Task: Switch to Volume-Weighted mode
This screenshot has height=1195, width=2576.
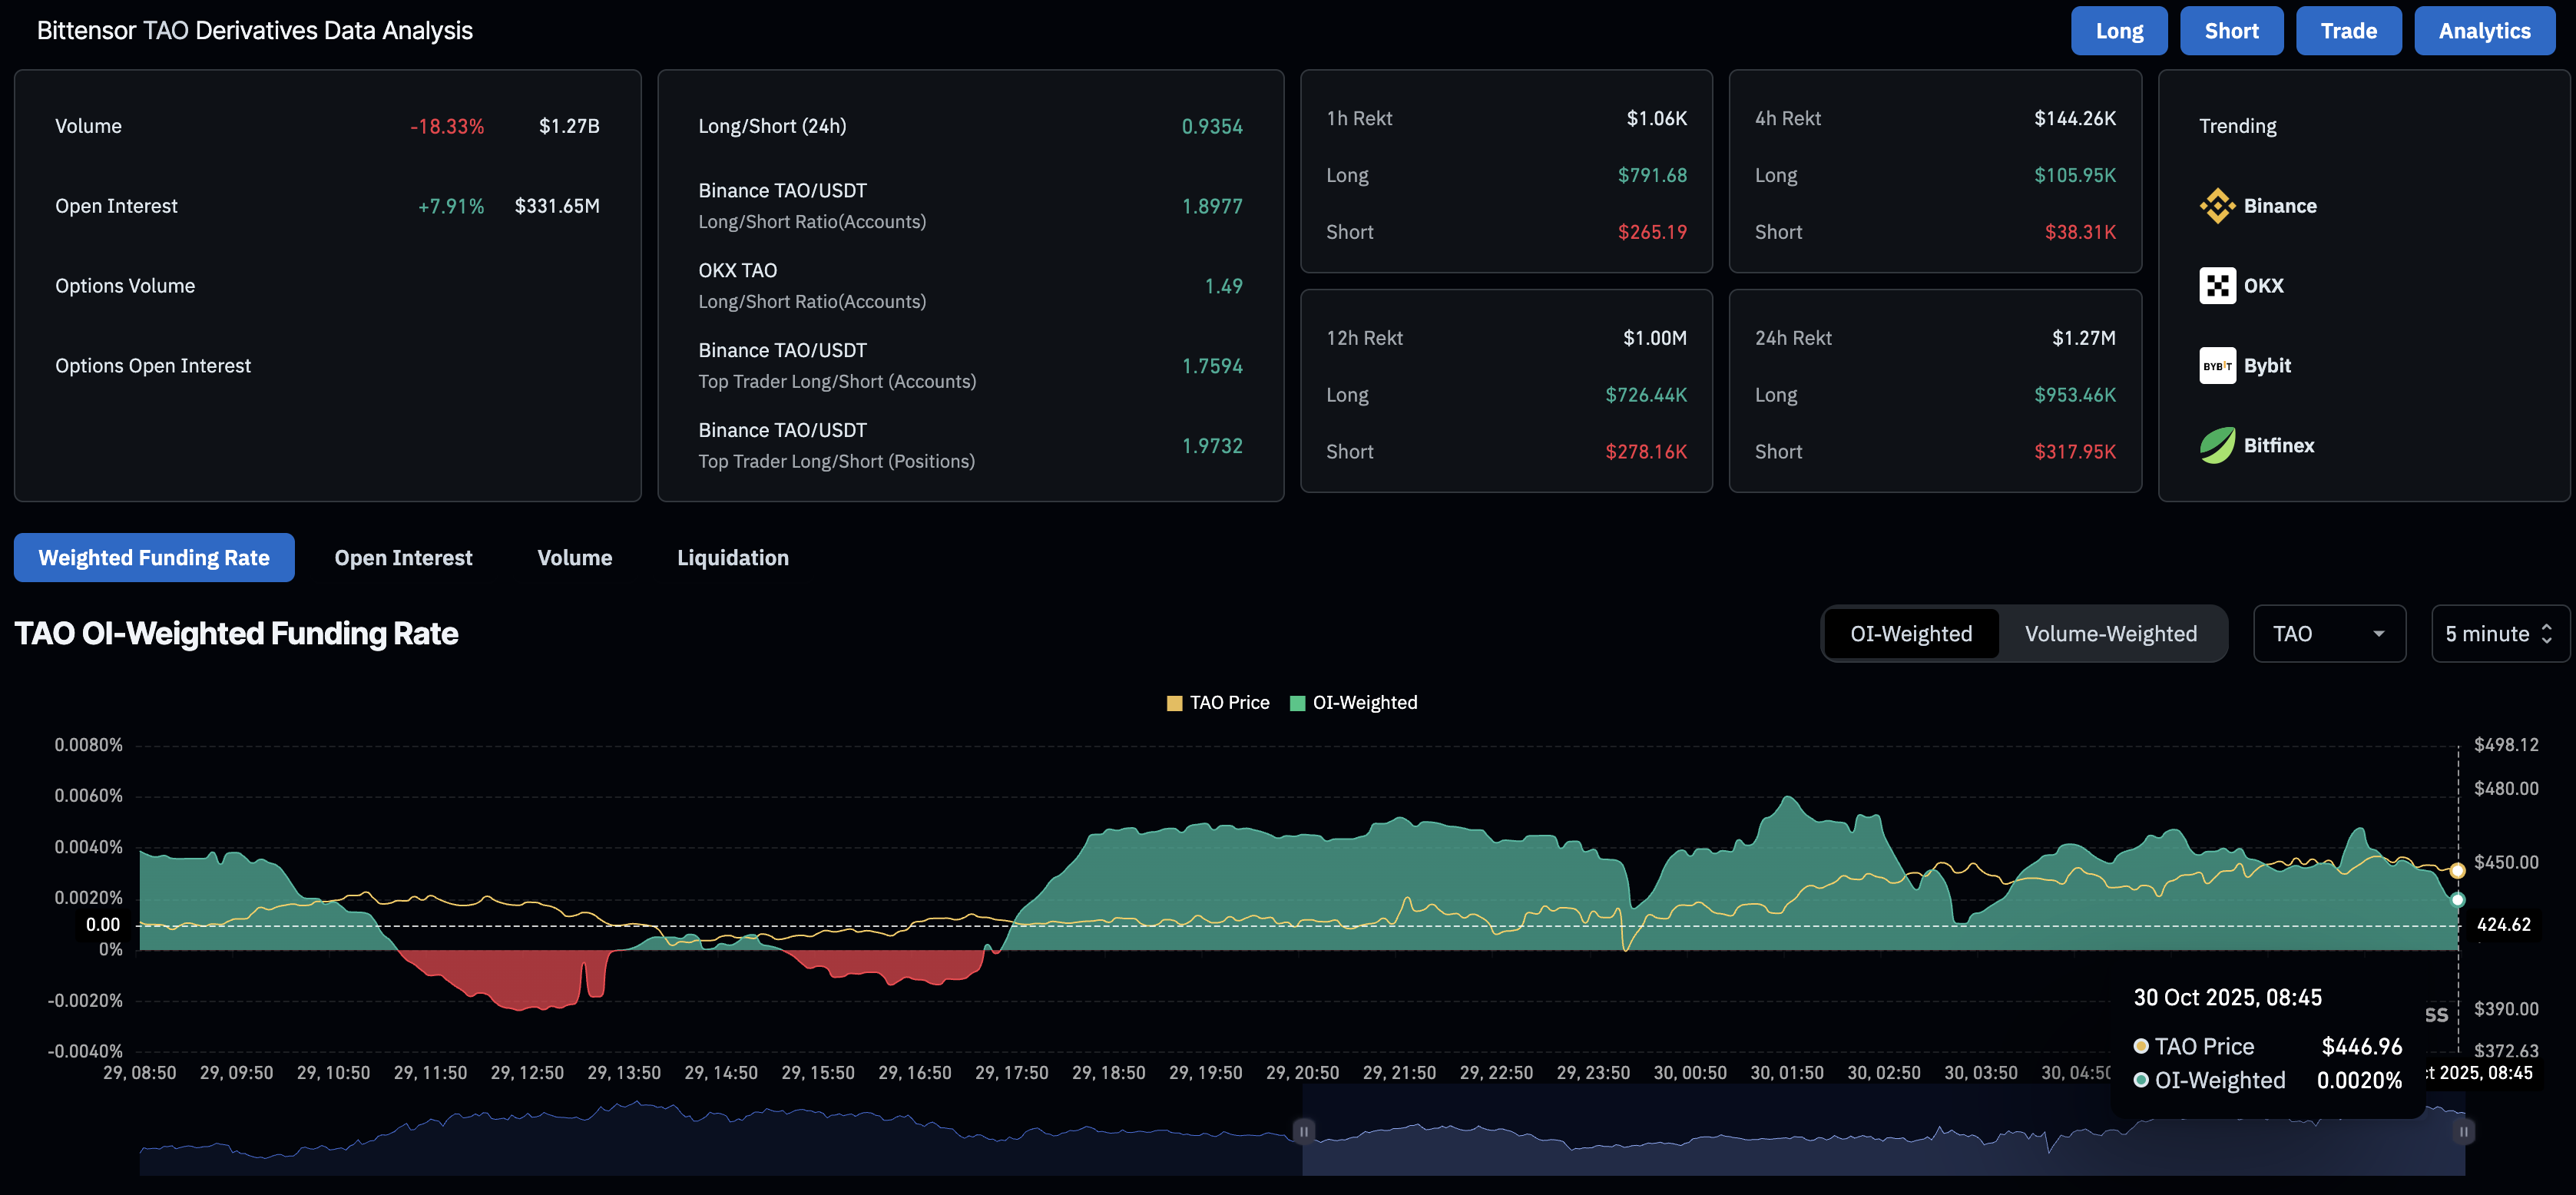Action: [x=2111, y=633]
